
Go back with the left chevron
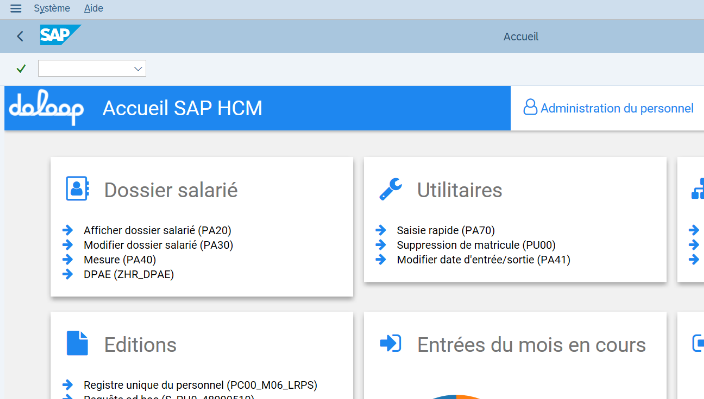point(20,36)
